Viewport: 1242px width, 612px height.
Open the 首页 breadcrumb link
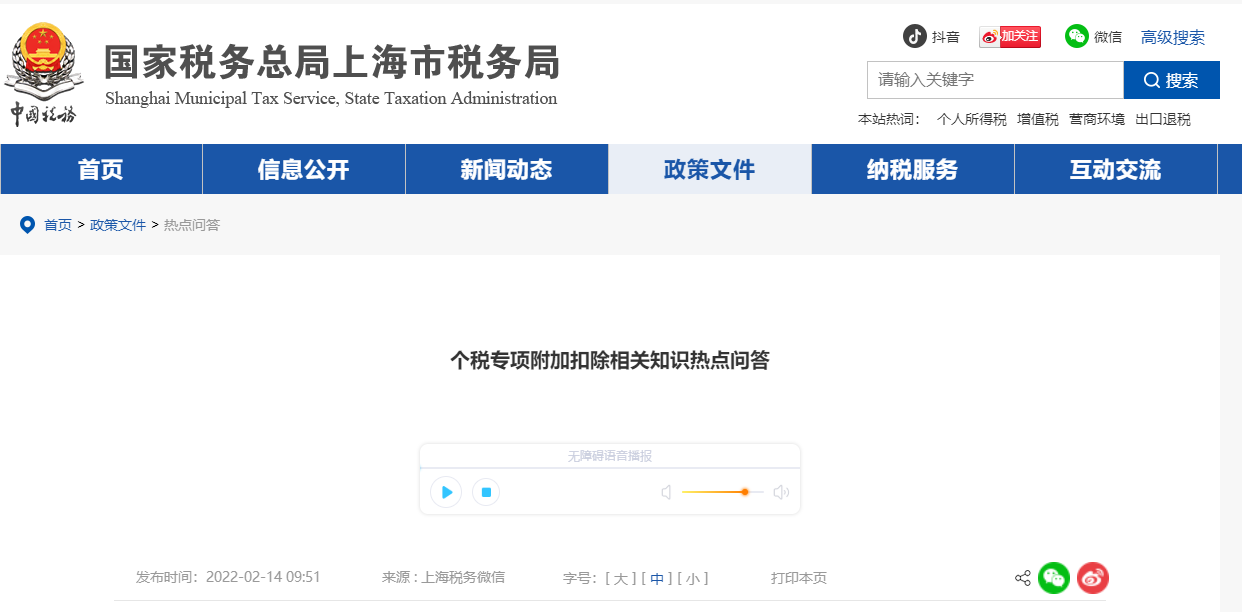coord(57,225)
